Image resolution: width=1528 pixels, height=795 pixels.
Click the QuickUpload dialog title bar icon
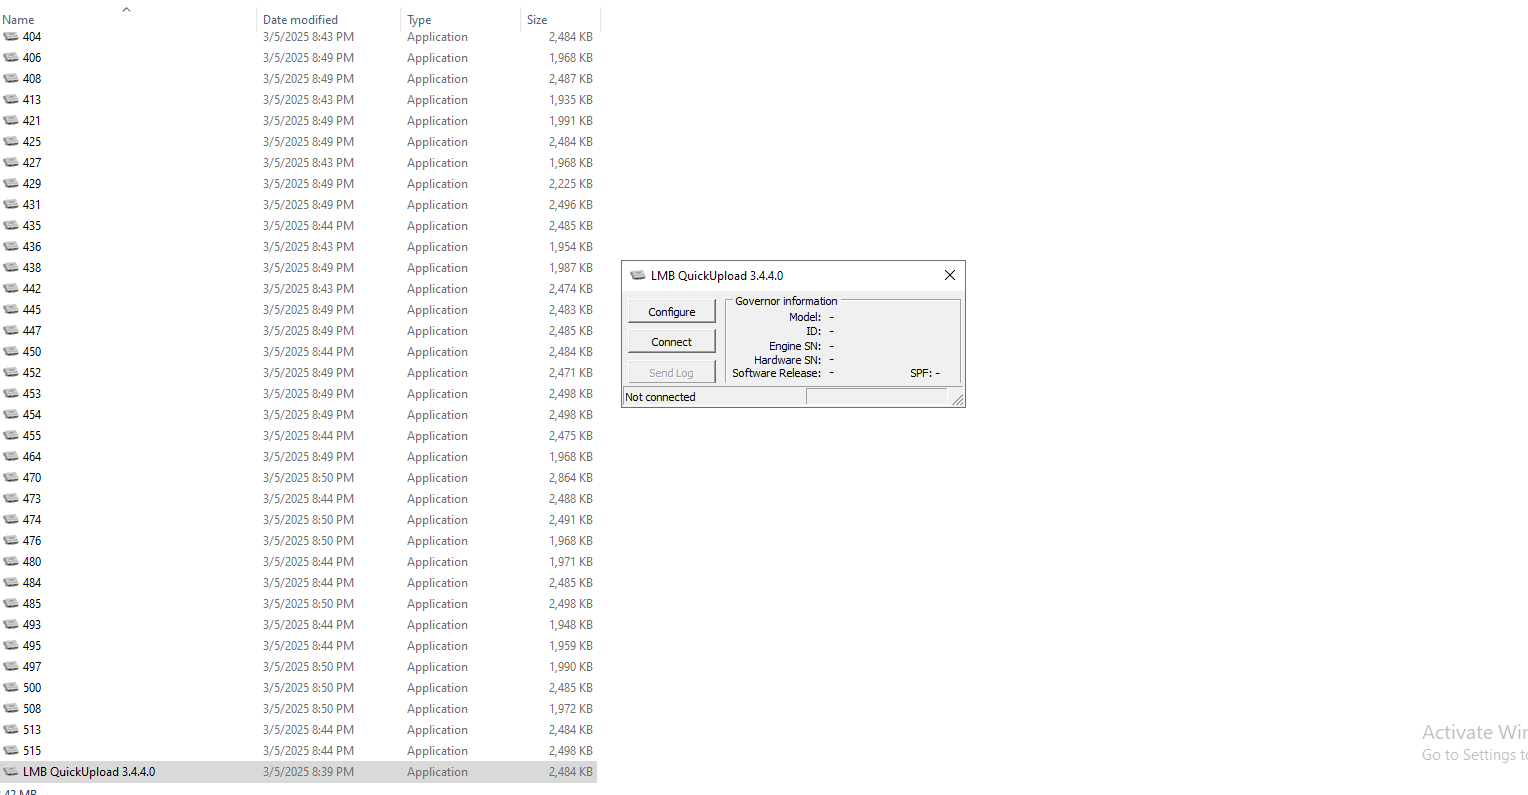pos(637,275)
